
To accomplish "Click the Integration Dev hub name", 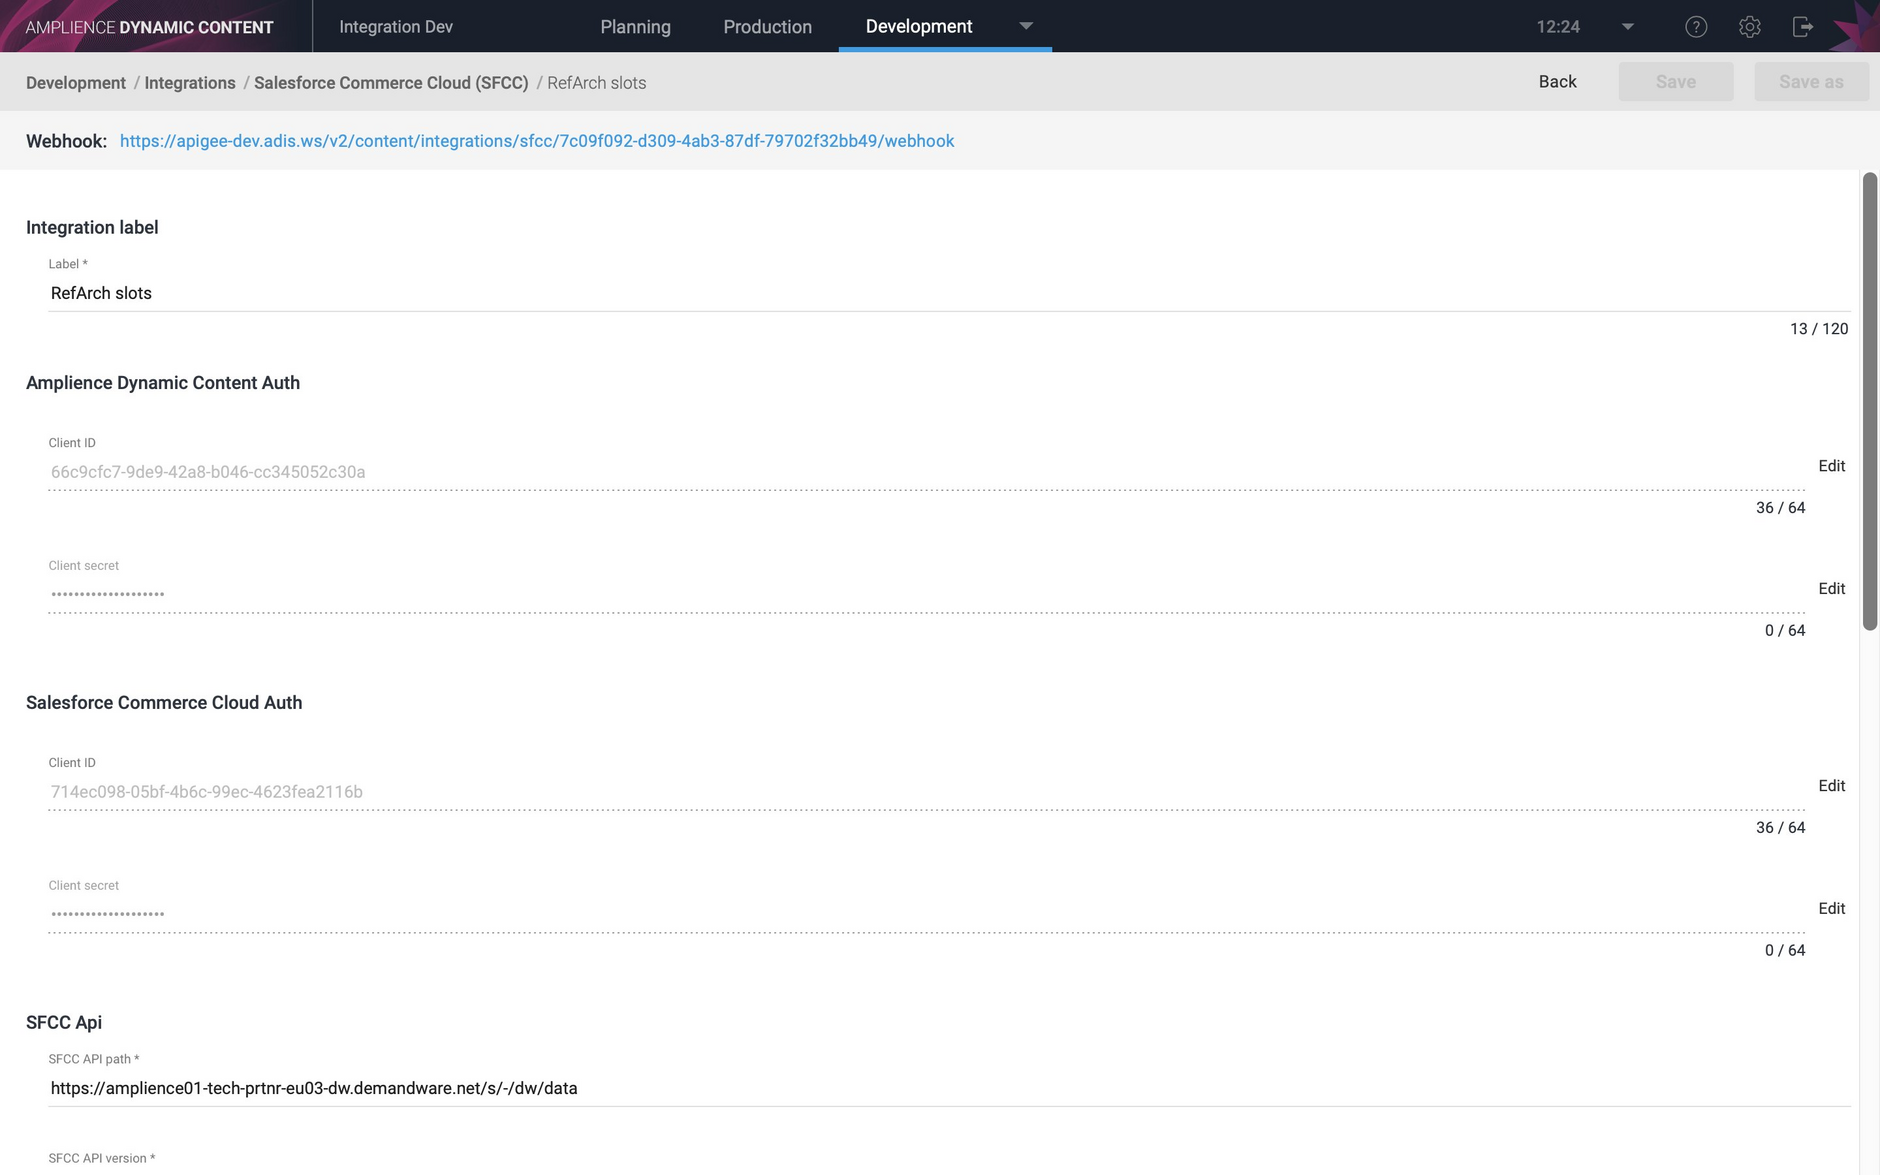I will (x=396, y=27).
